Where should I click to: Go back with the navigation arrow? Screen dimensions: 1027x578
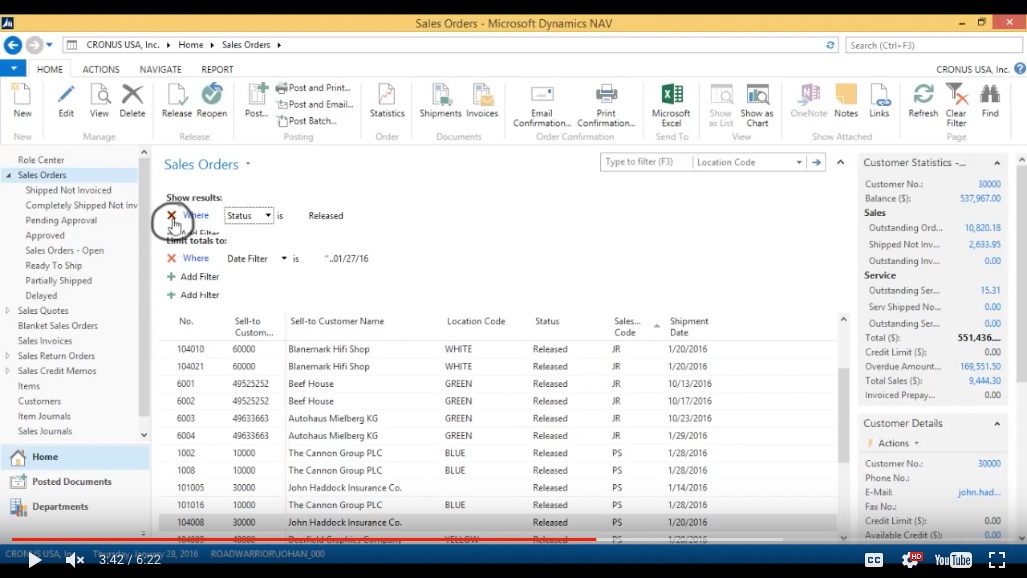pyautogui.click(x=12, y=45)
